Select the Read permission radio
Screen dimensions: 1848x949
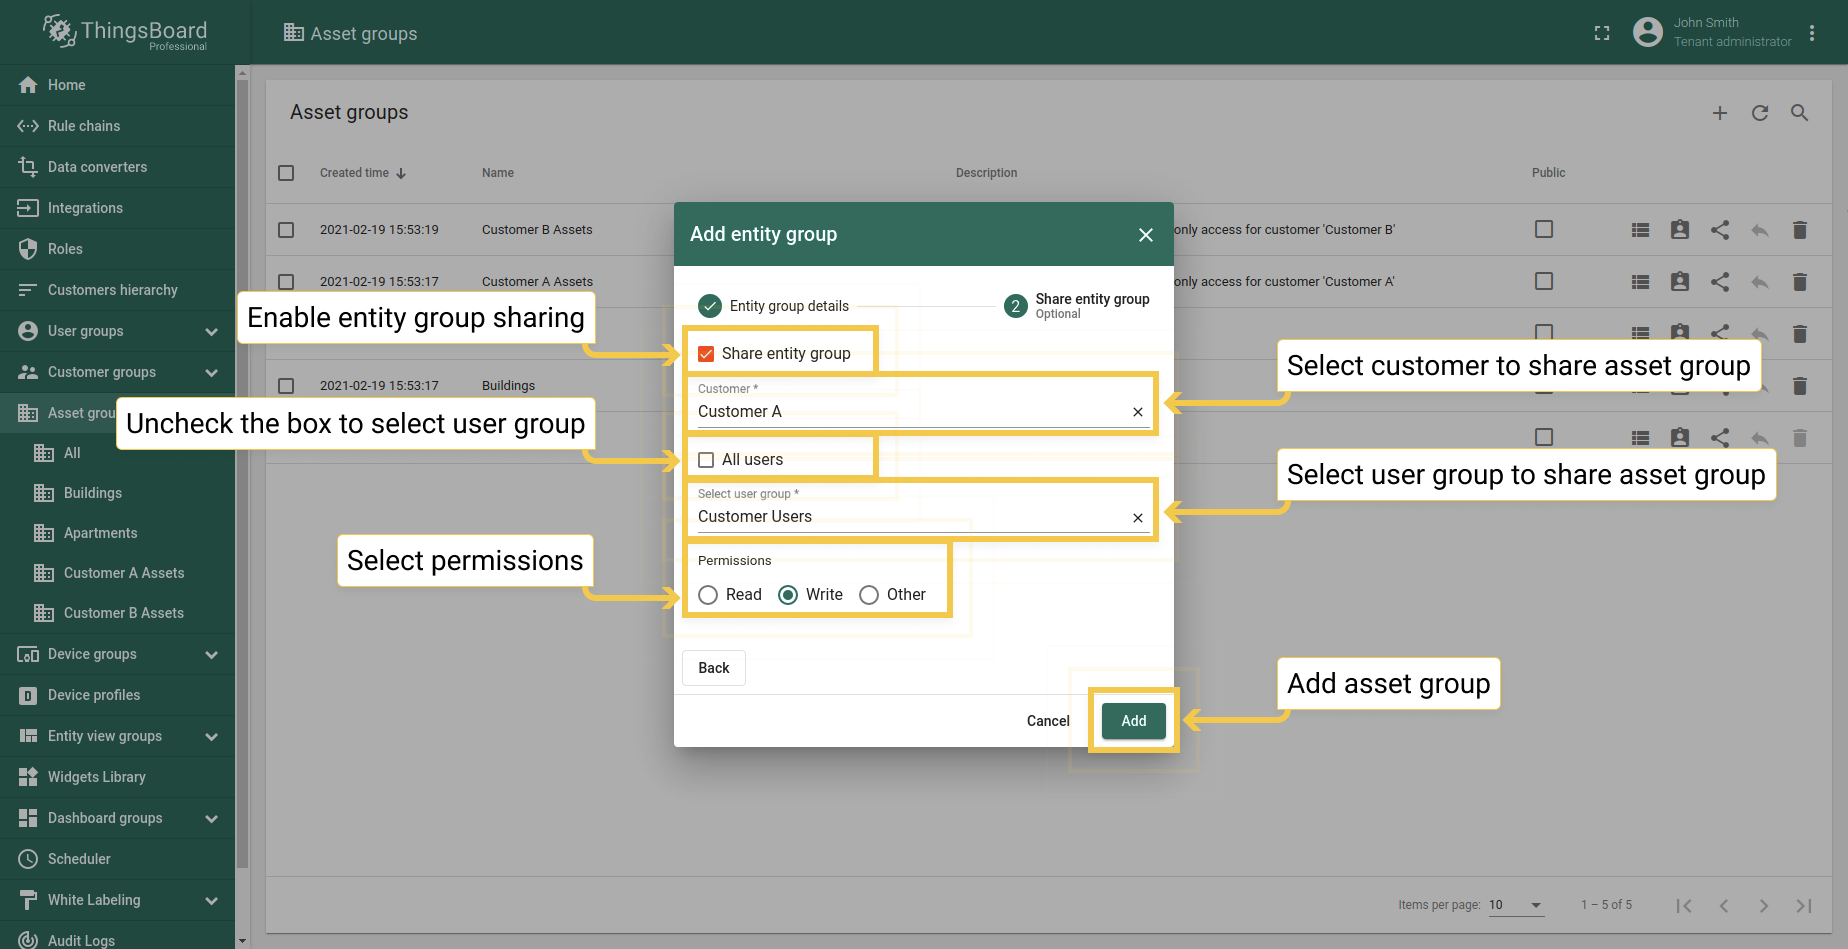pos(708,595)
